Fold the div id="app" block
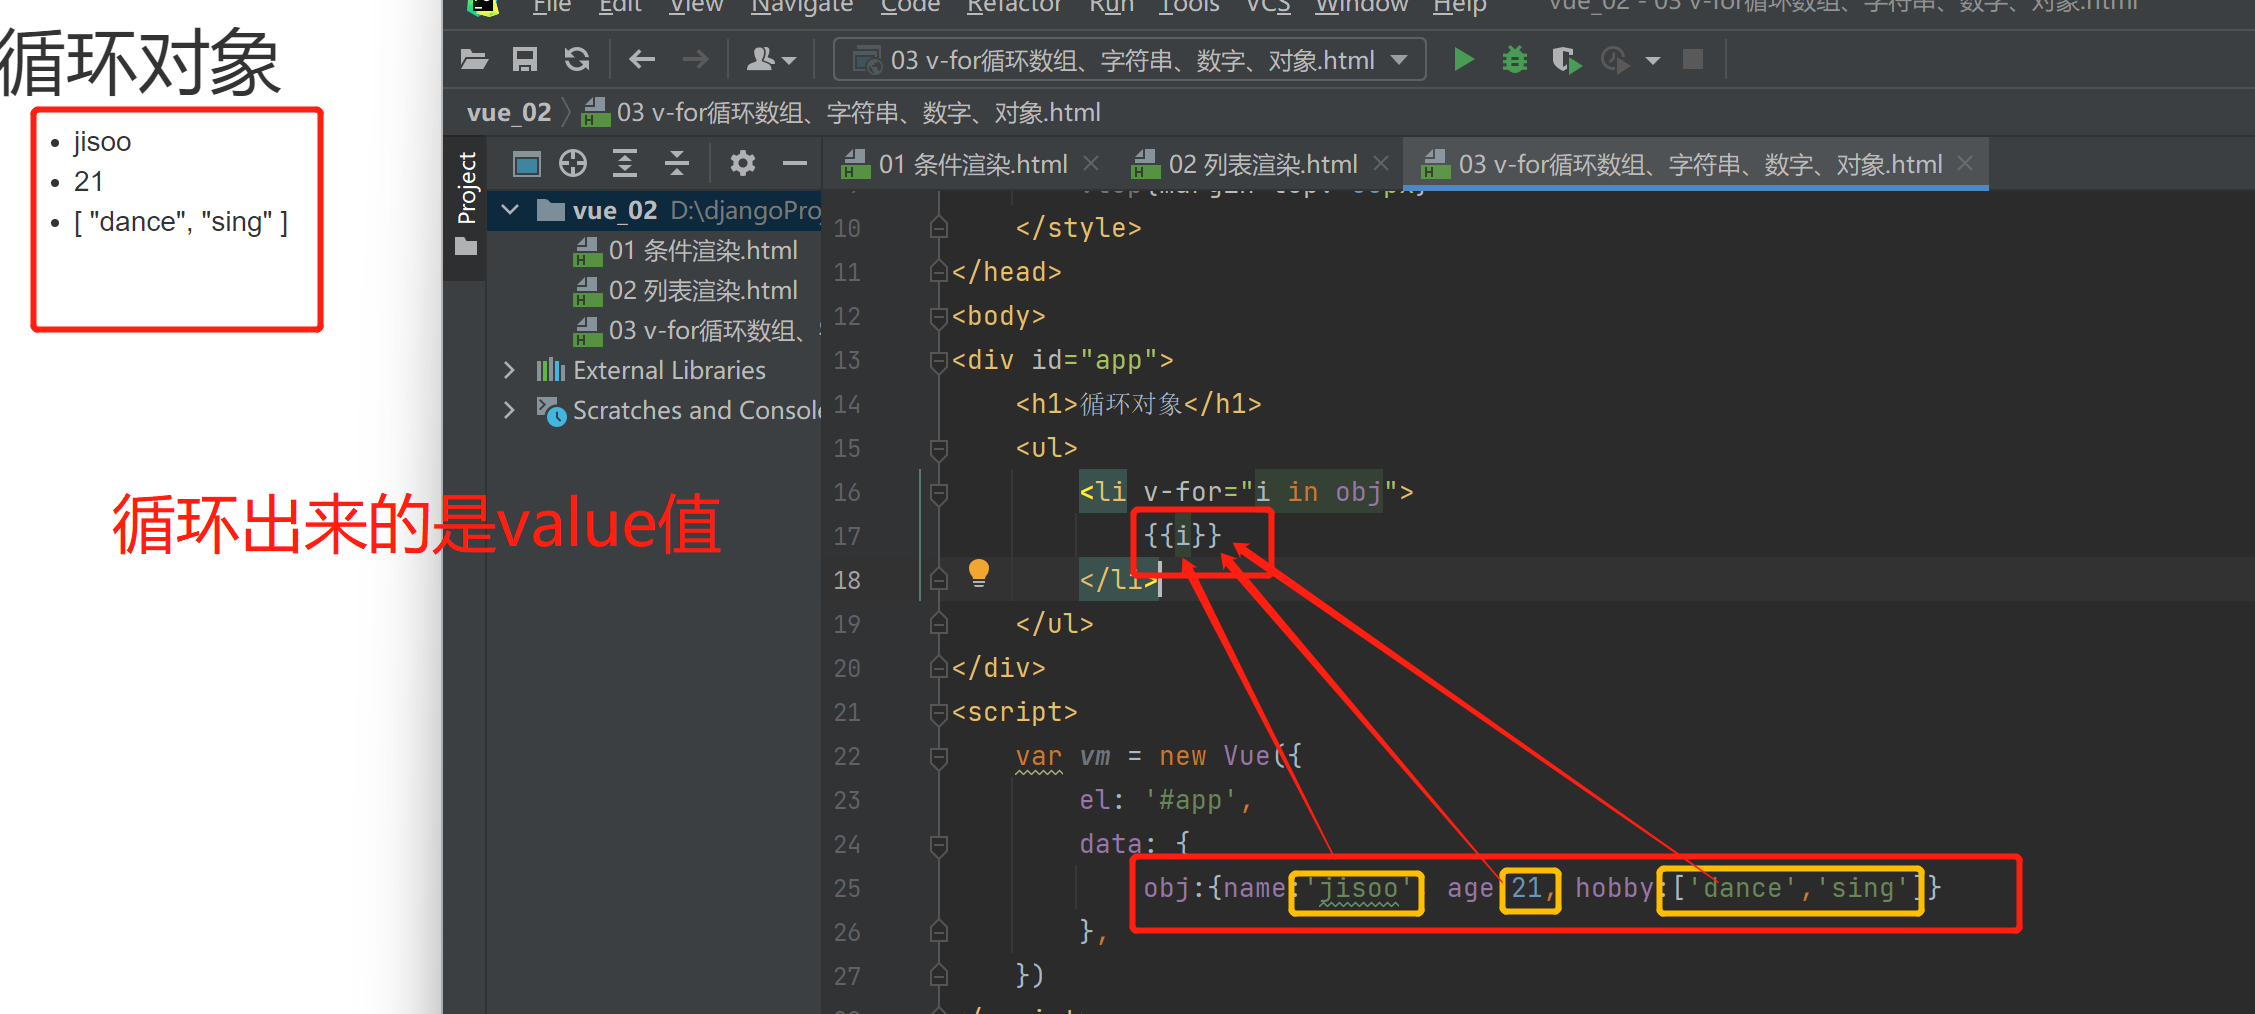 (x=938, y=360)
